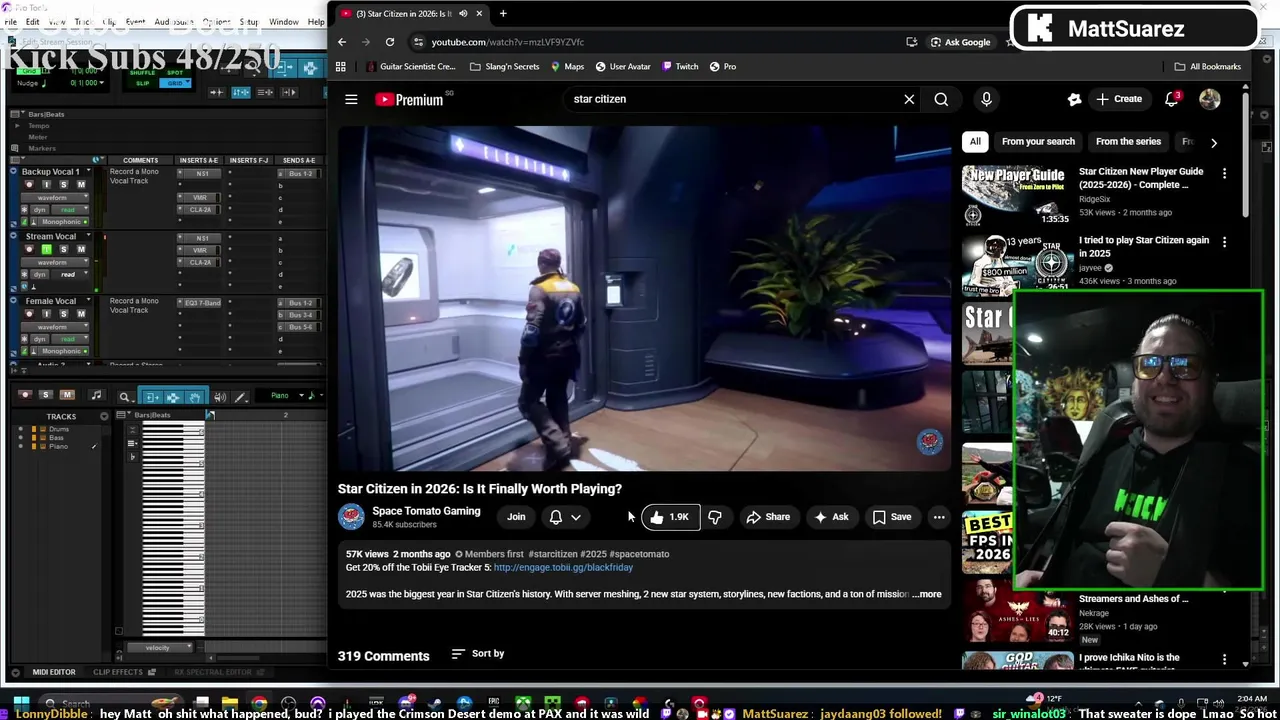The image size is (1280, 720).
Task: Select From your search filter chip
Action: [x=1038, y=142]
